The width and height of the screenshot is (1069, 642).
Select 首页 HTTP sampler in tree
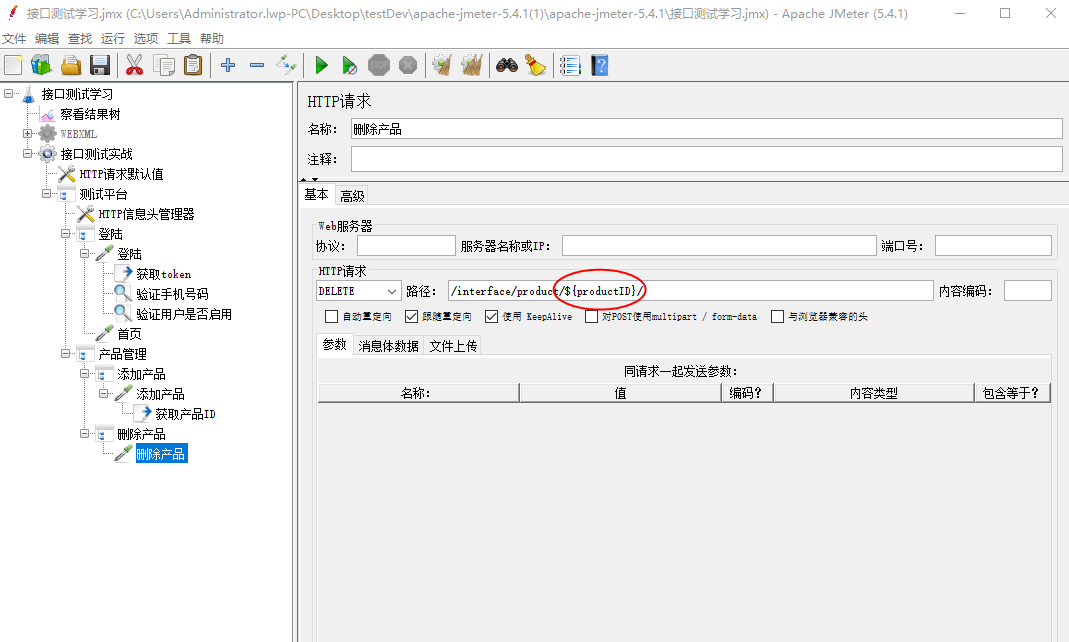click(x=130, y=334)
